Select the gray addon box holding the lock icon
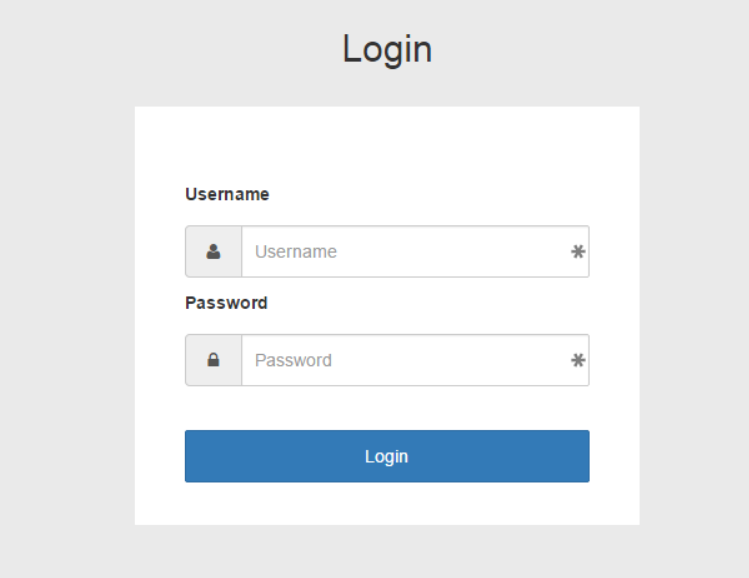 pyautogui.click(x=214, y=360)
